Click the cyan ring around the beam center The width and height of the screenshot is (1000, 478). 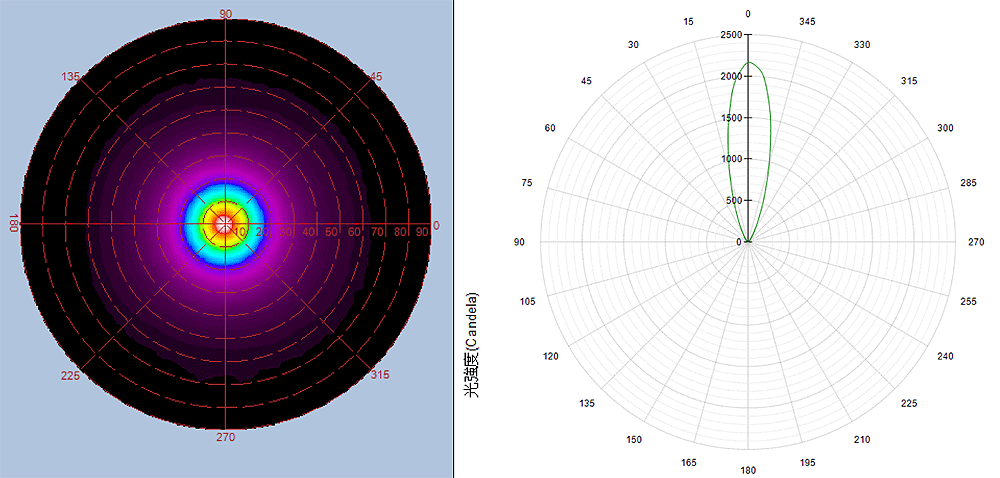(193, 223)
